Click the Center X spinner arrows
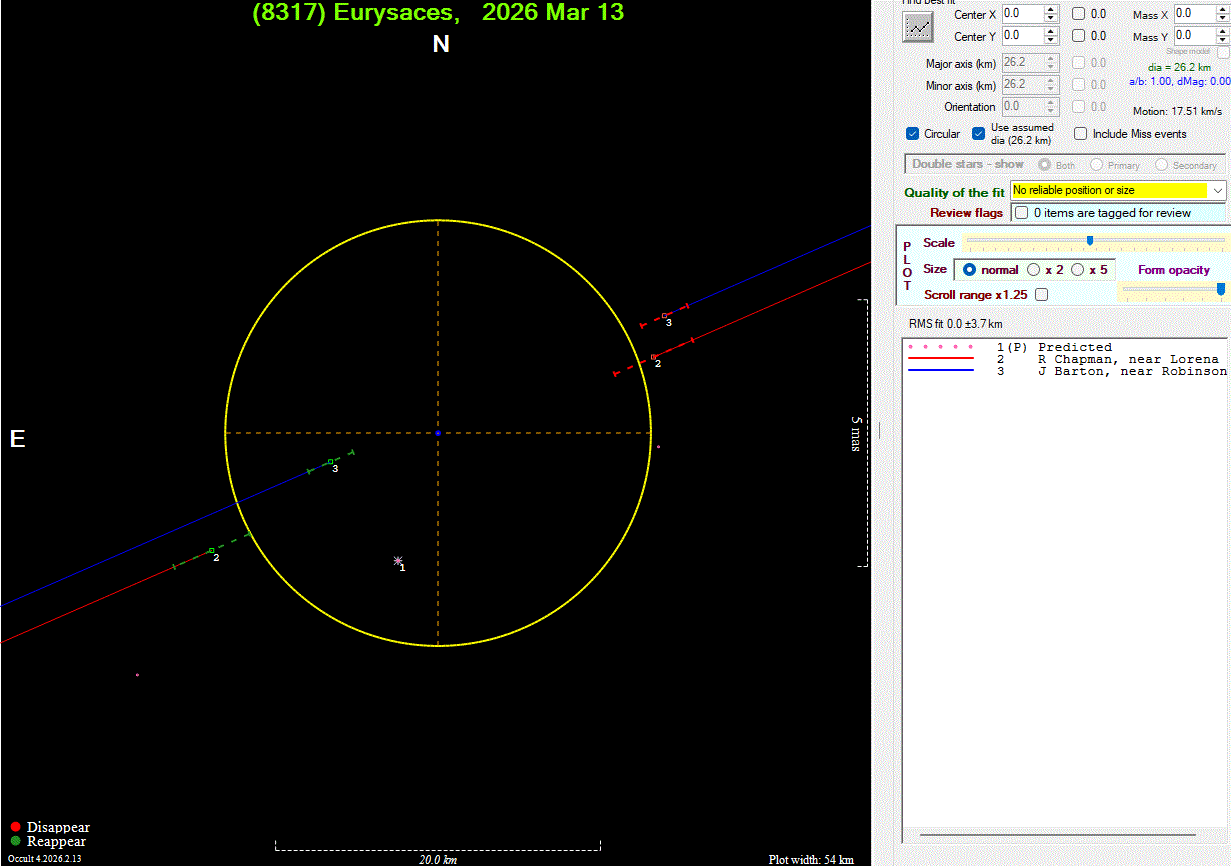1231x866 pixels. 1050,14
